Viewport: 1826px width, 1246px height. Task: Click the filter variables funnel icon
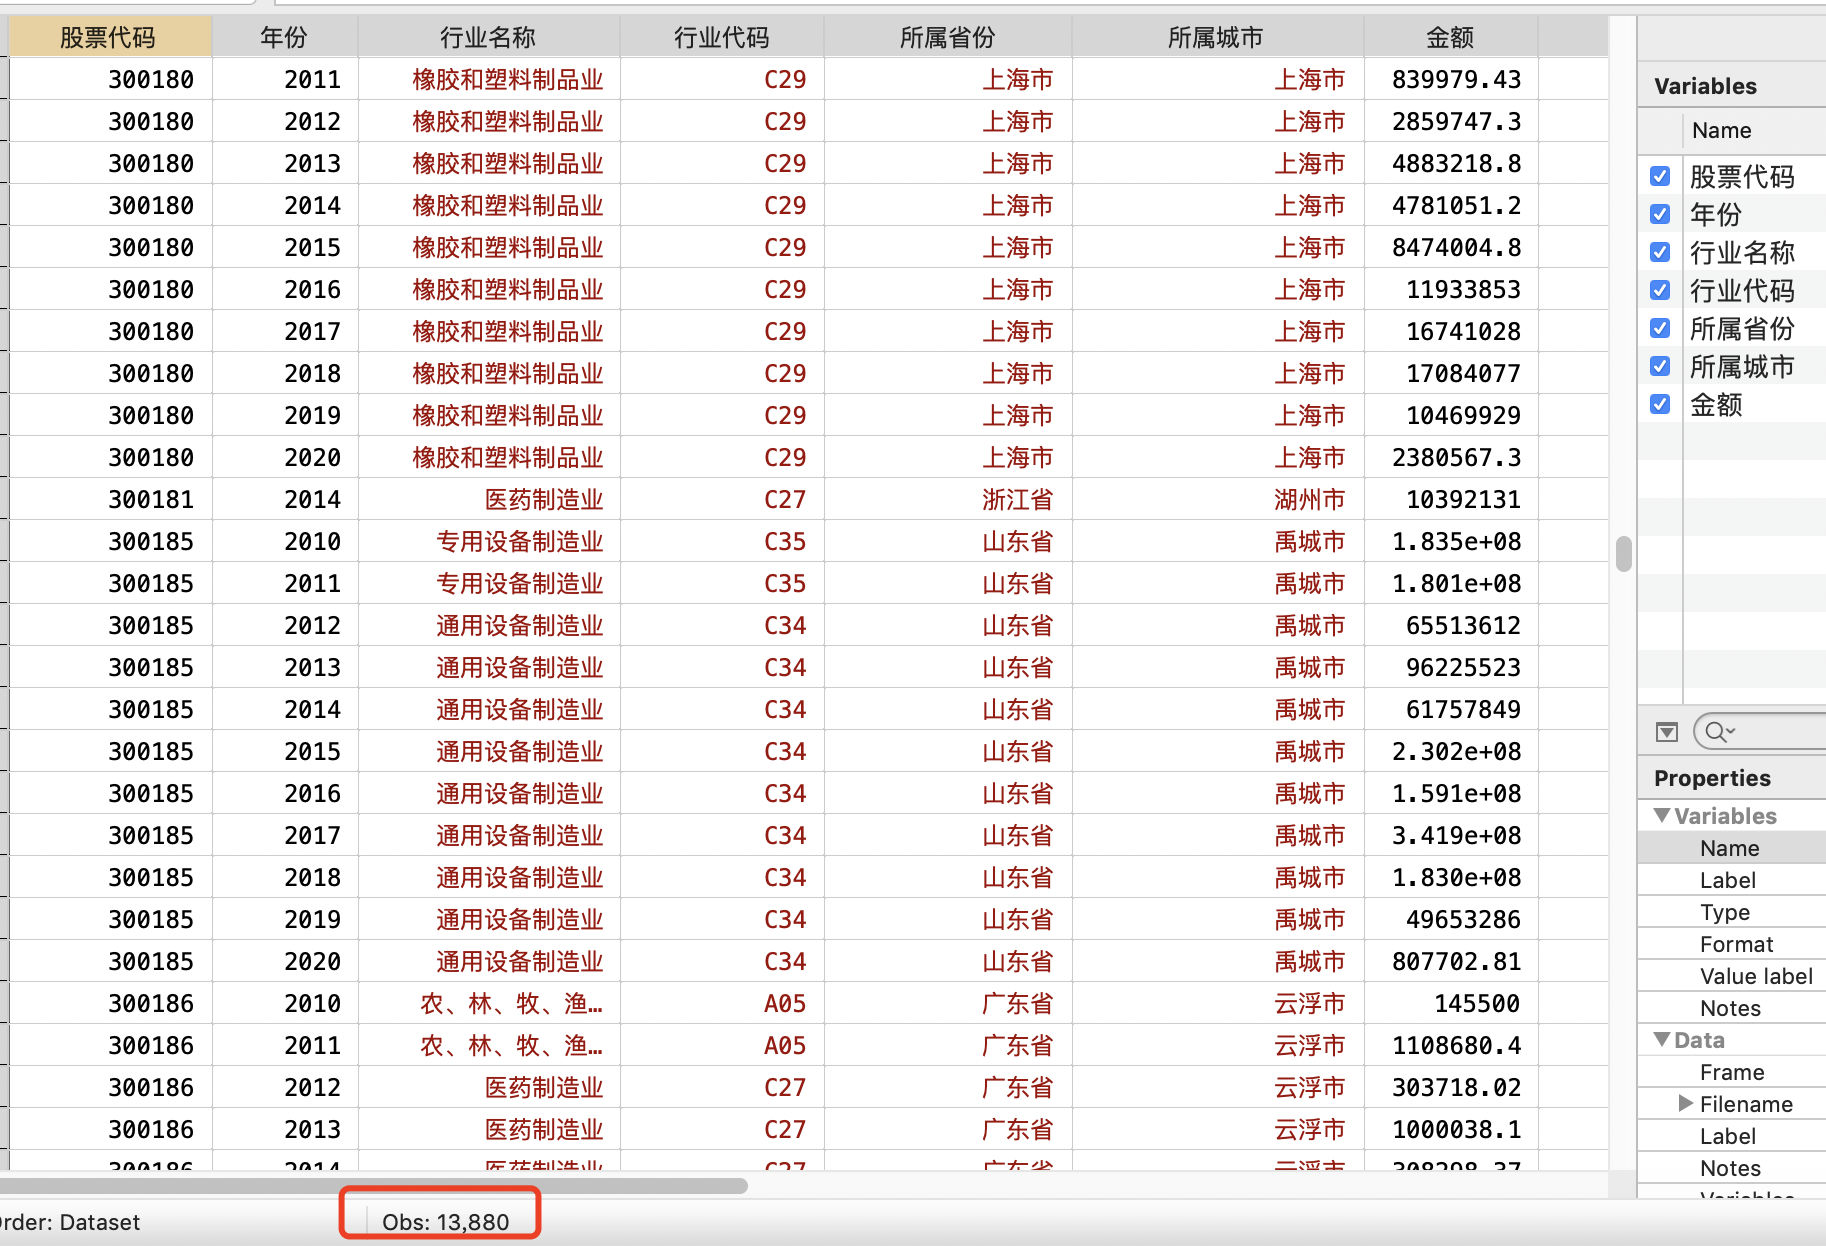tap(1666, 732)
